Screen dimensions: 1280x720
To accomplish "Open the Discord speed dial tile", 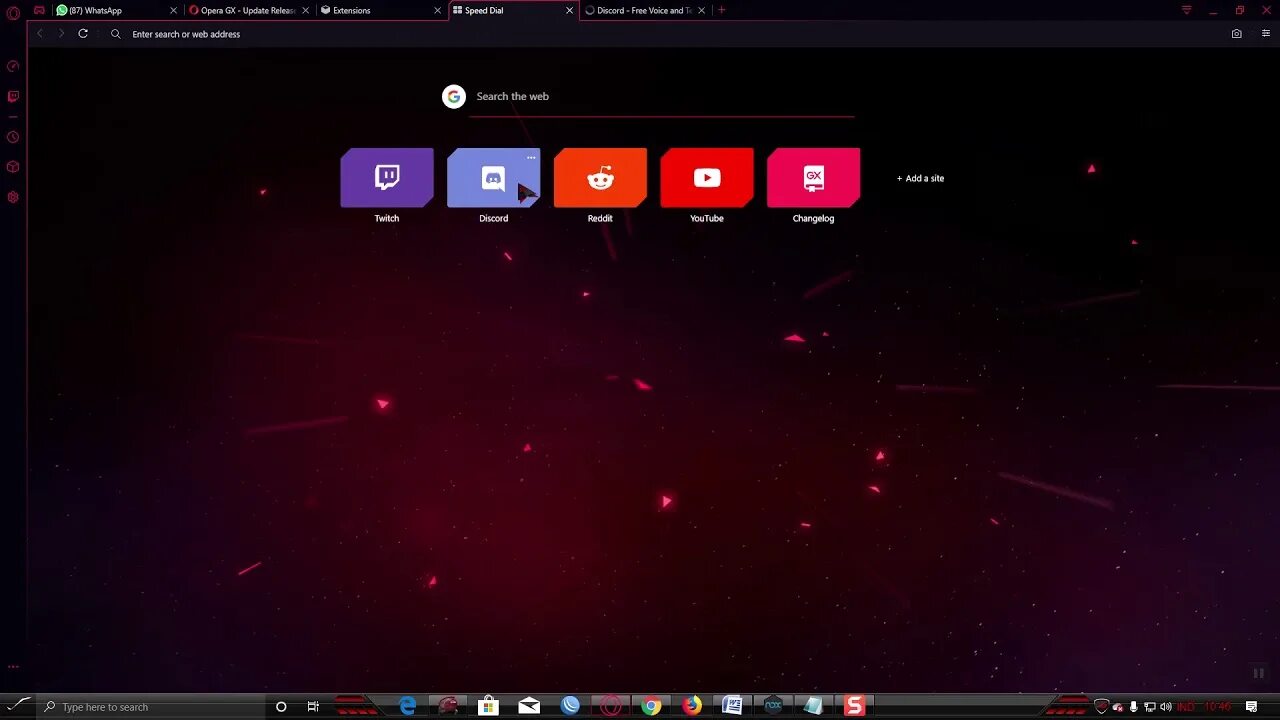I will 493,178.
